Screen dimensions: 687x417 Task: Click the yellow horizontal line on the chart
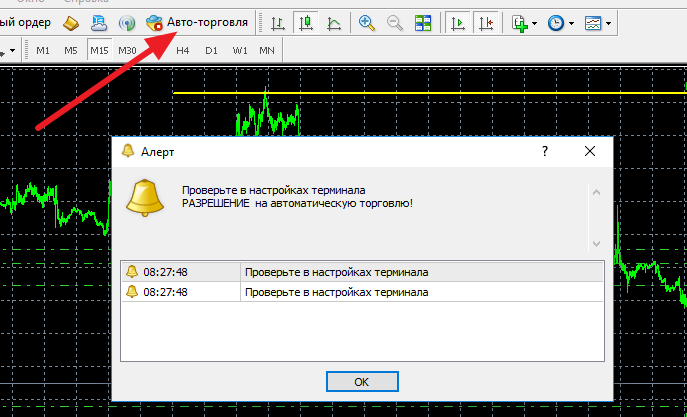point(429,93)
